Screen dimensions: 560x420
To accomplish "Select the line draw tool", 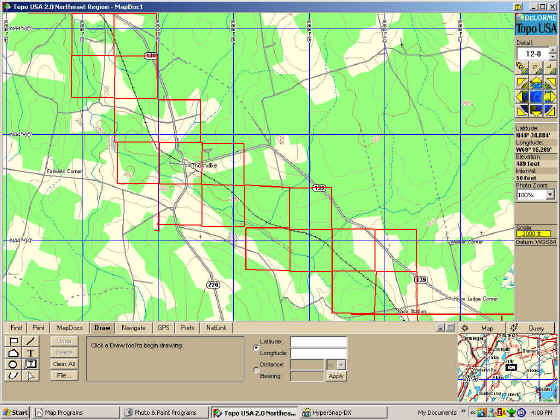I will pos(30,341).
